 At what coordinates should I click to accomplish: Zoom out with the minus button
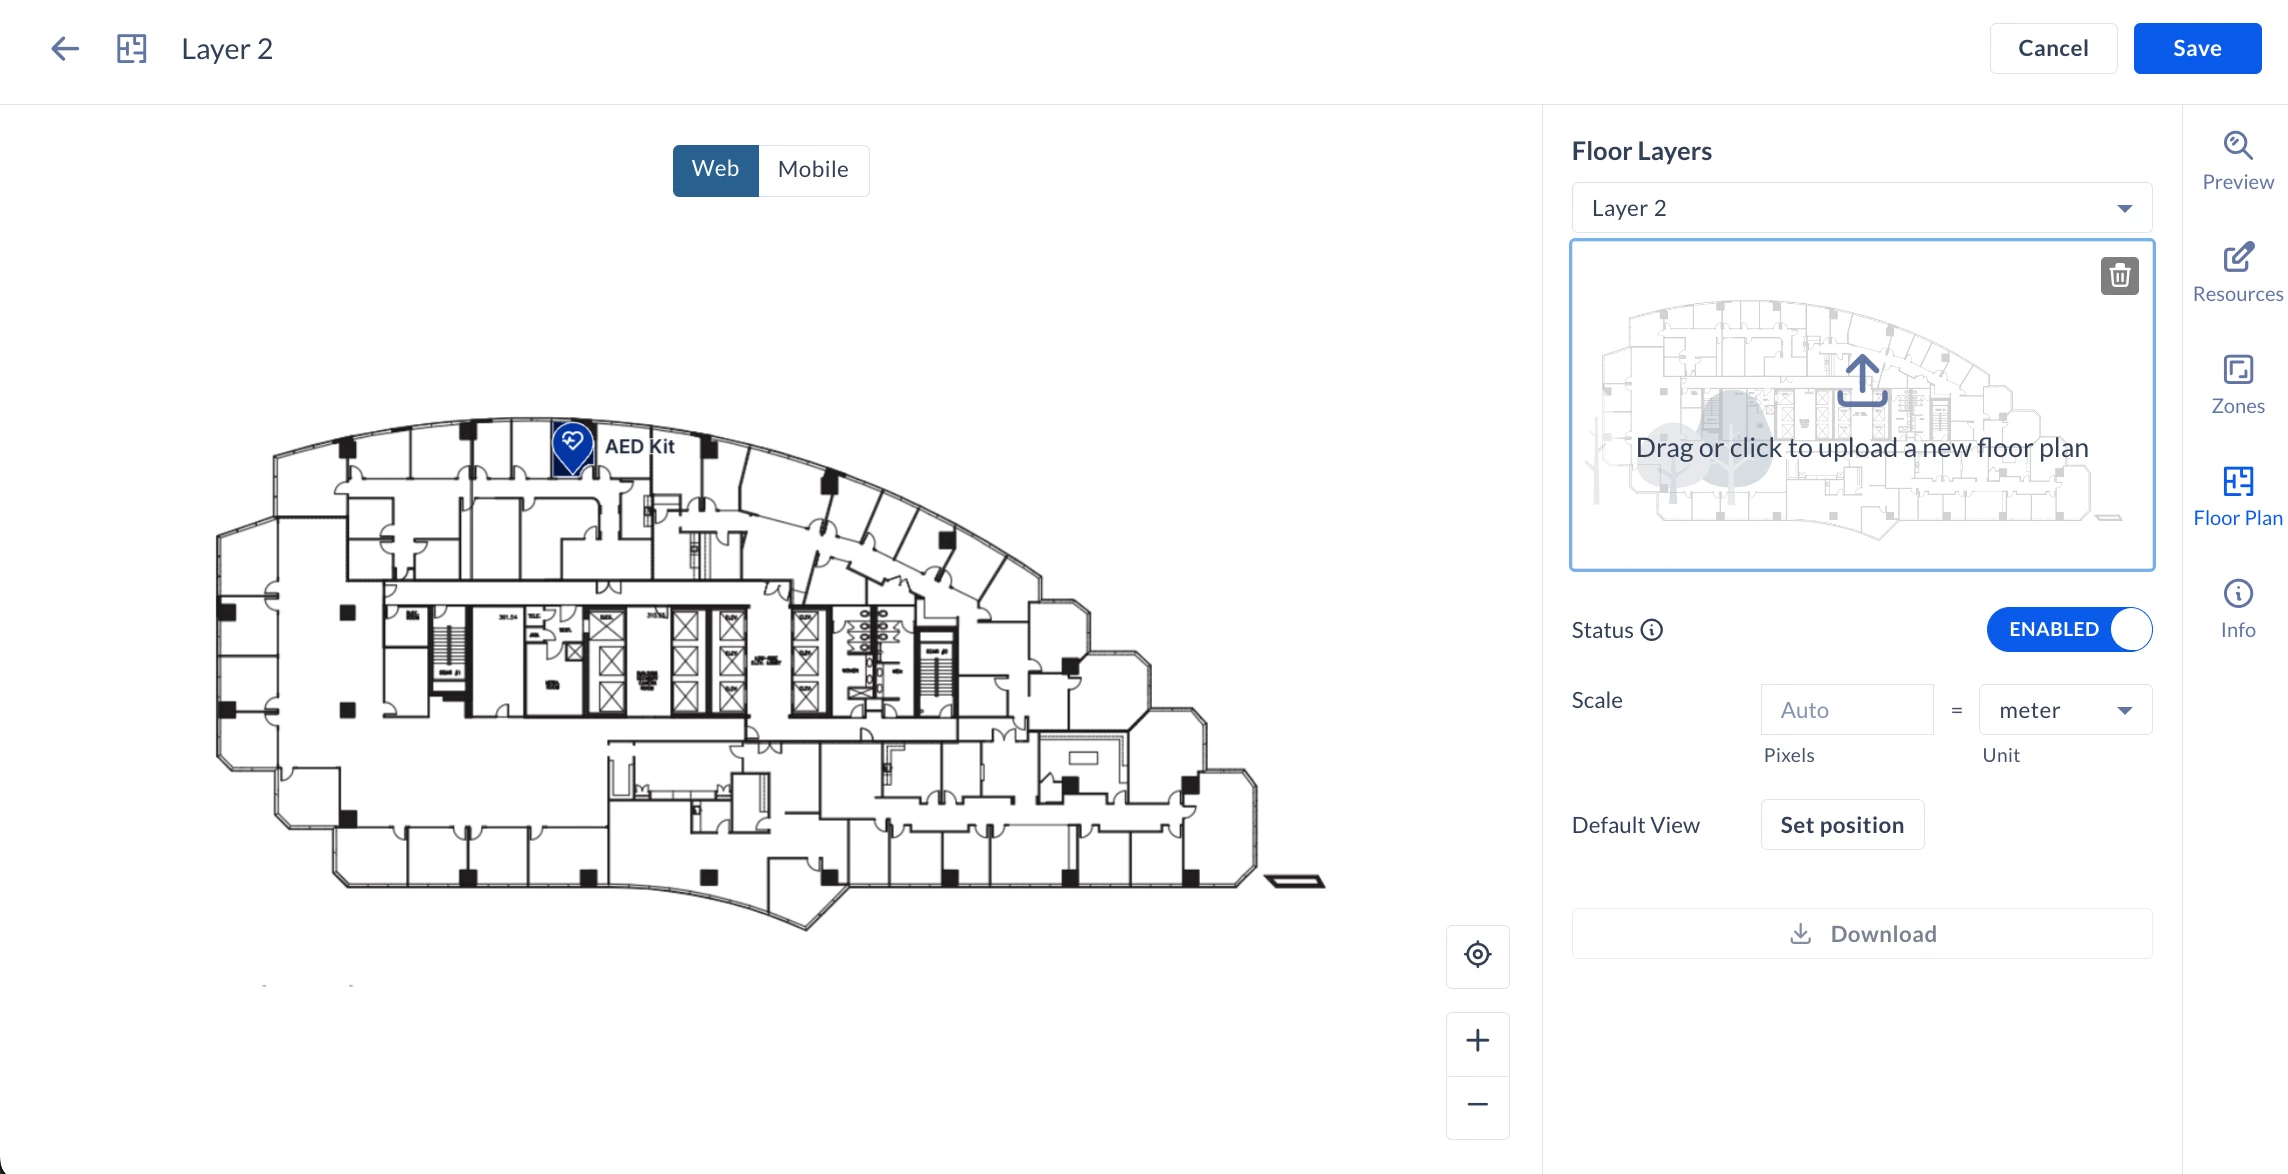1477,1105
